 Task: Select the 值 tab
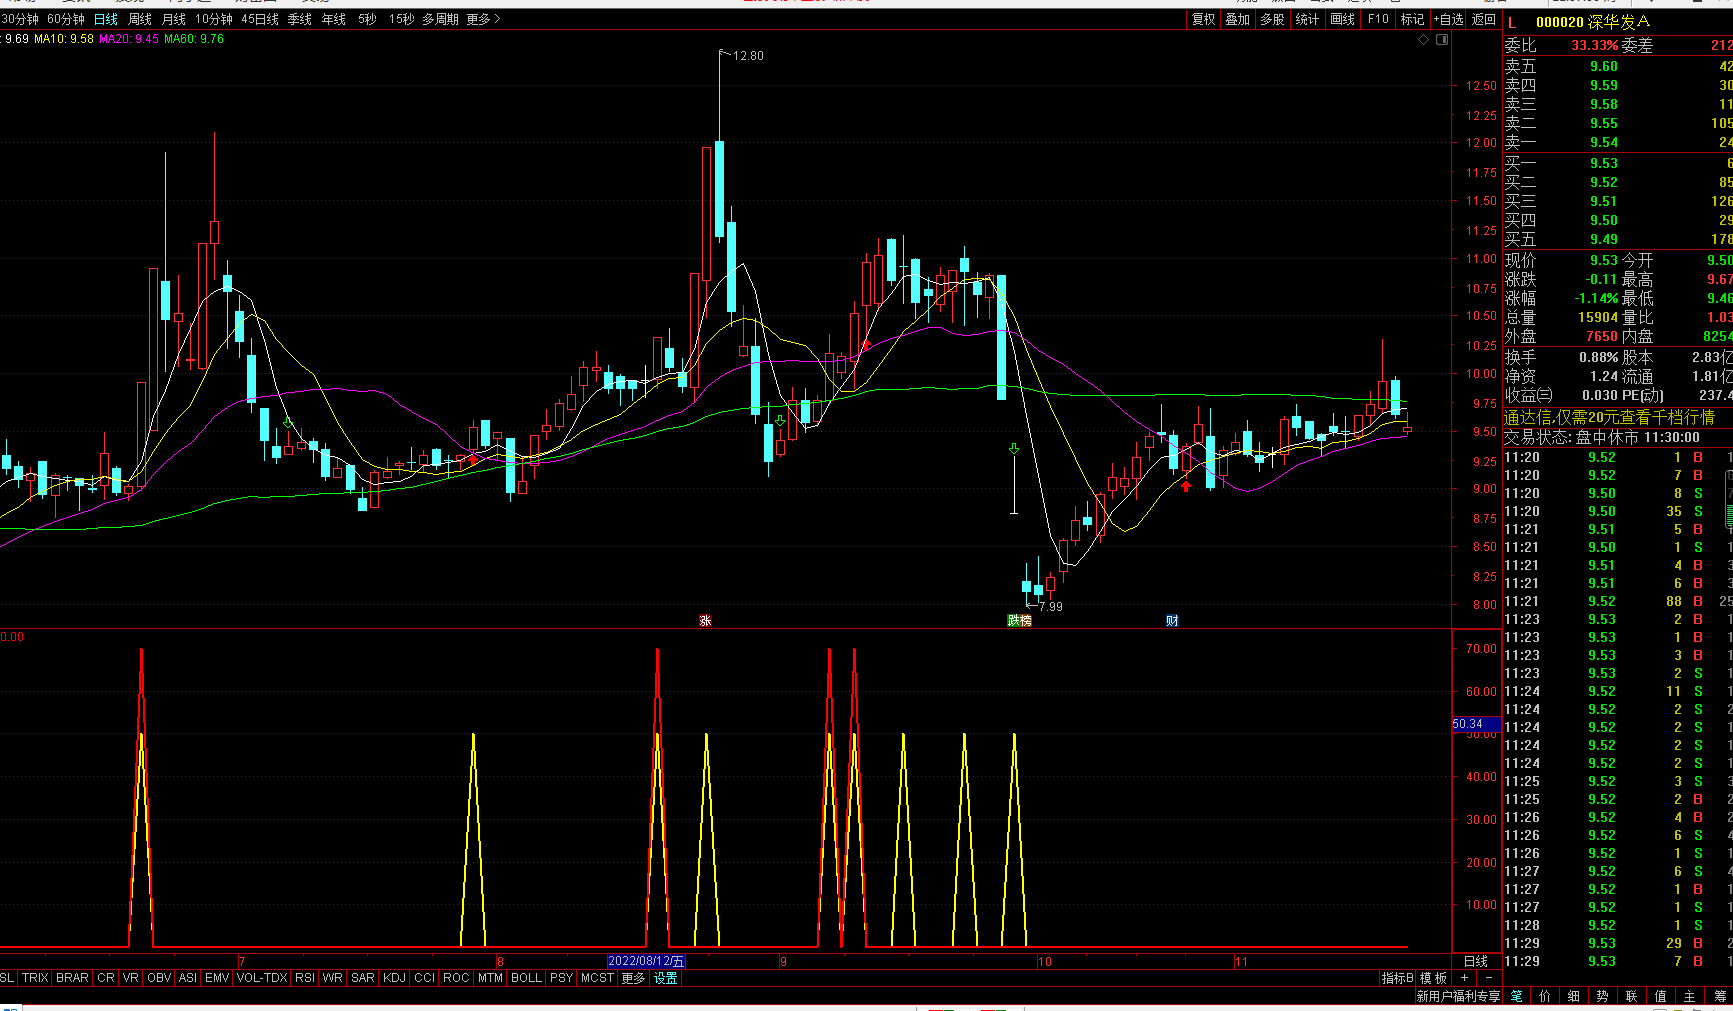[x=1661, y=996]
